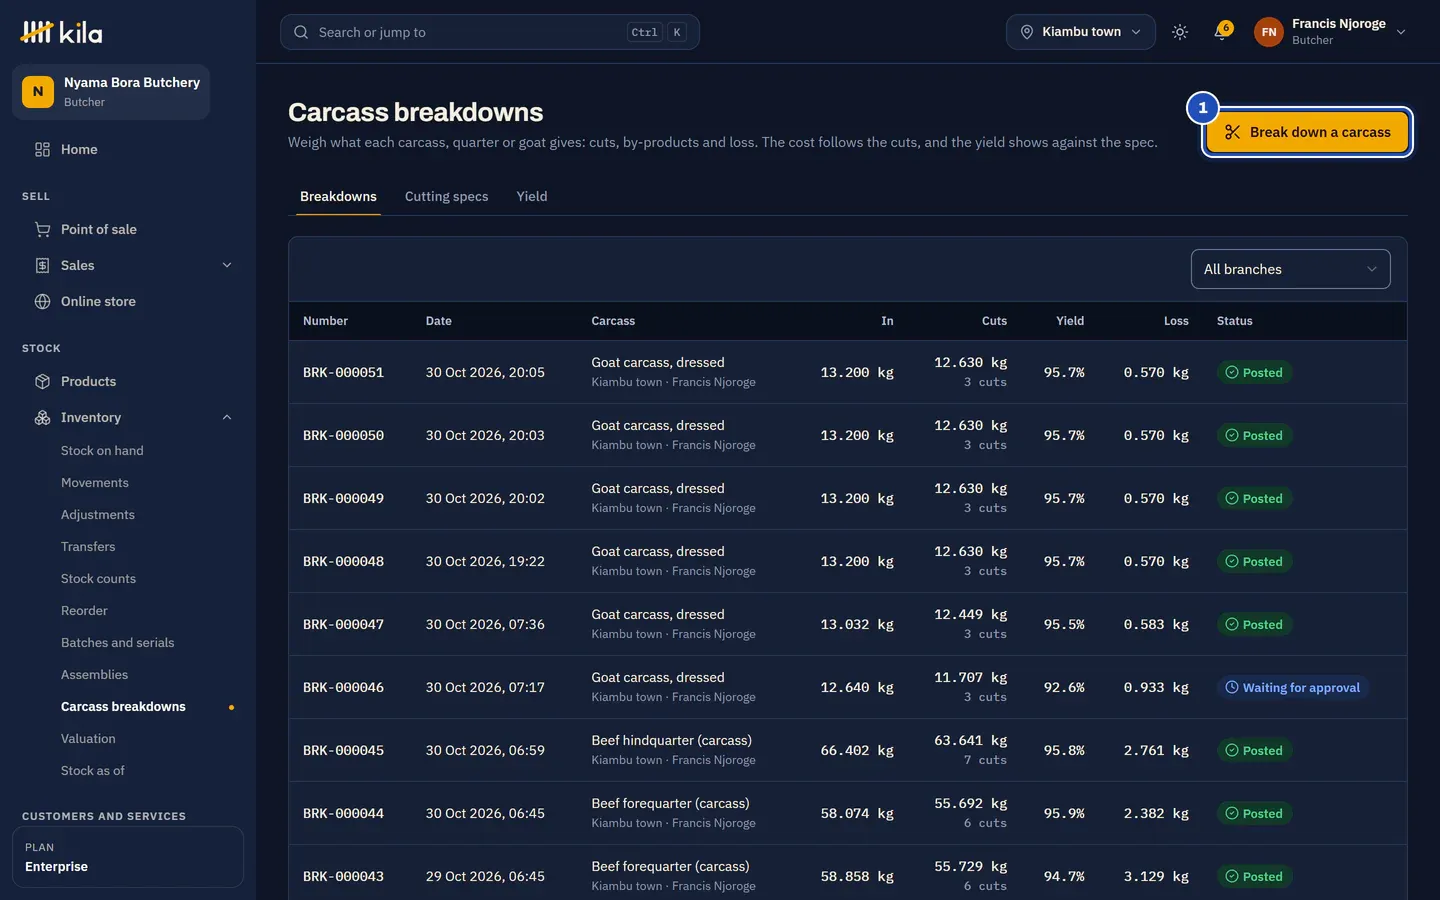The image size is (1440, 900).
Task: Click the search magnifier icon
Action: (301, 32)
